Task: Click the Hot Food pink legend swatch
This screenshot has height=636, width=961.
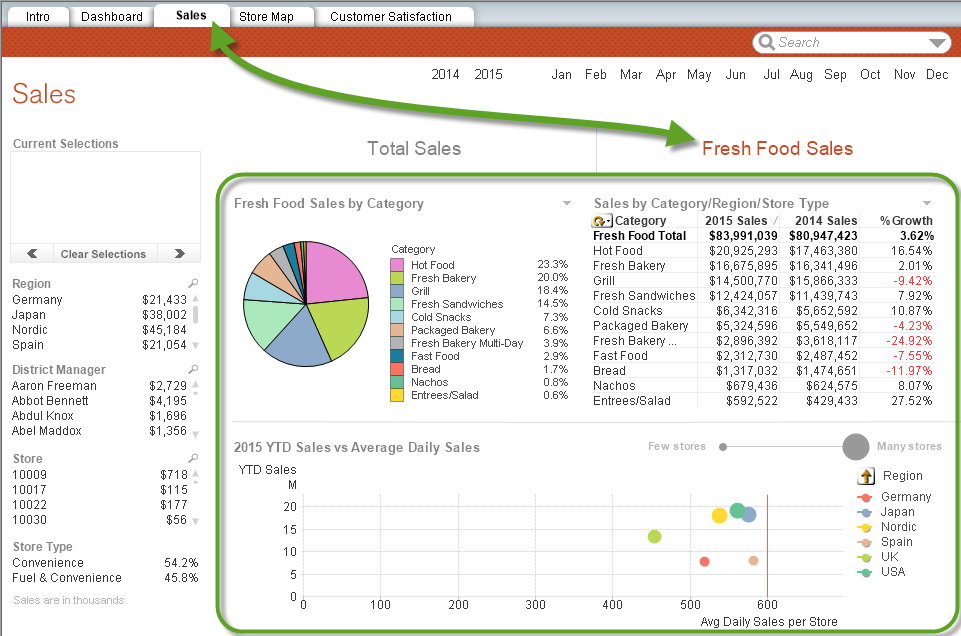Action: (397, 265)
